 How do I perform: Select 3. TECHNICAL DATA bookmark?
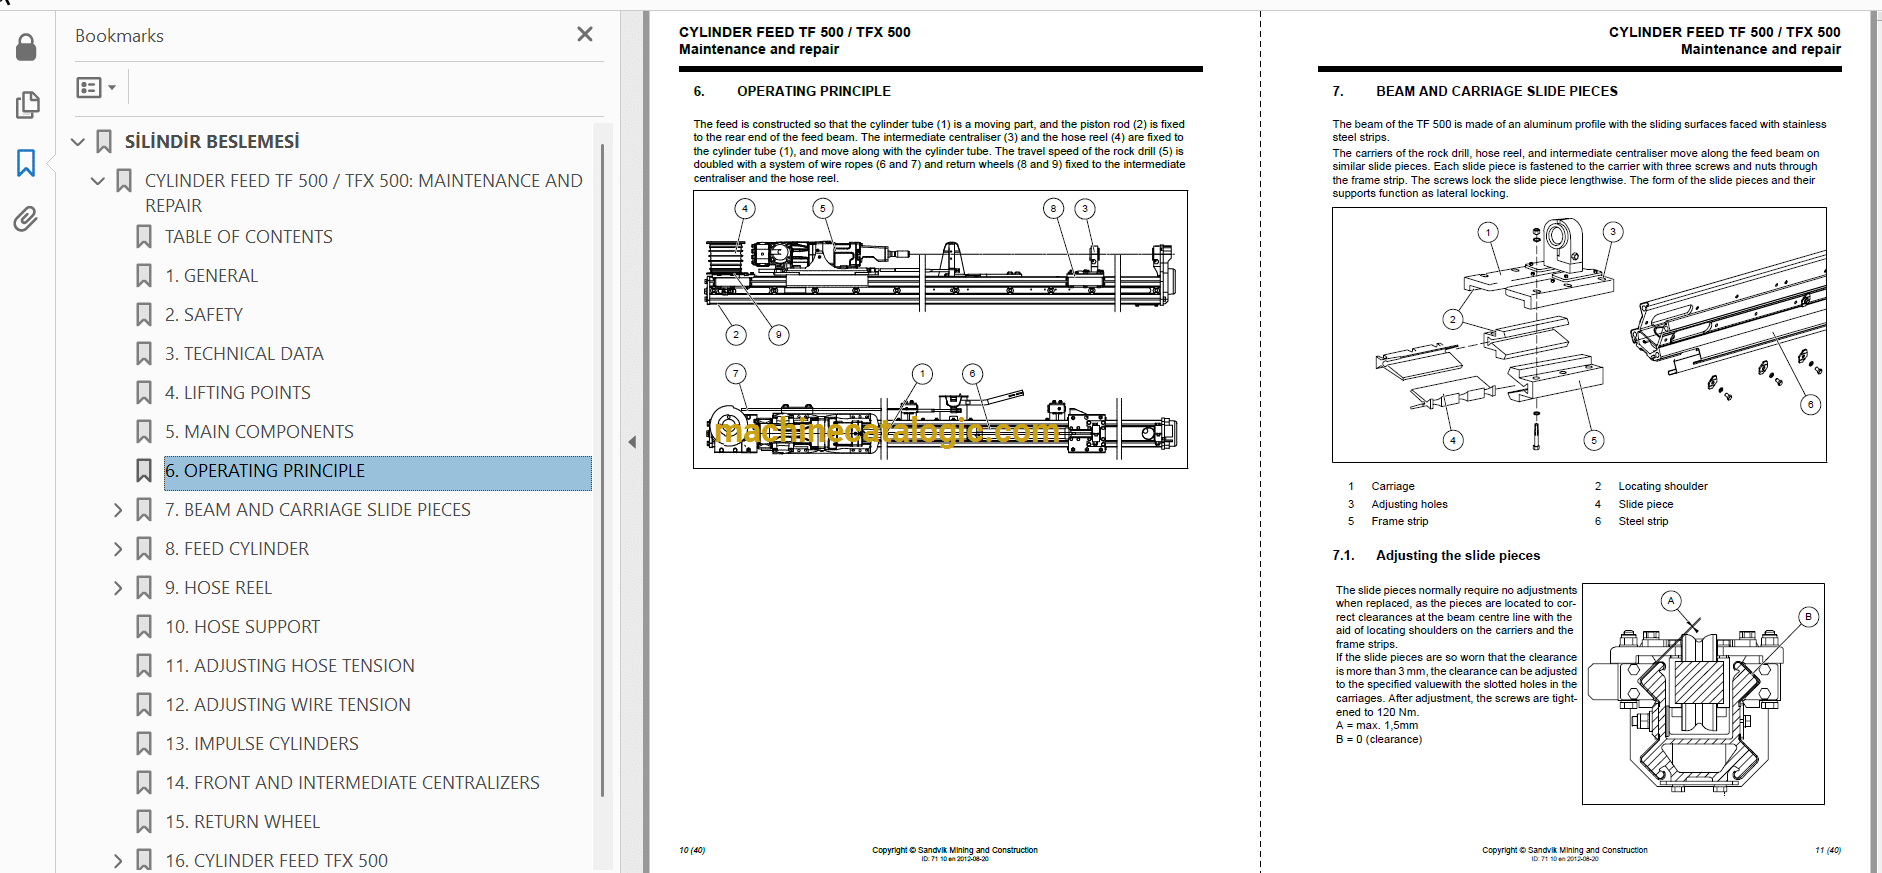pos(244,354)
